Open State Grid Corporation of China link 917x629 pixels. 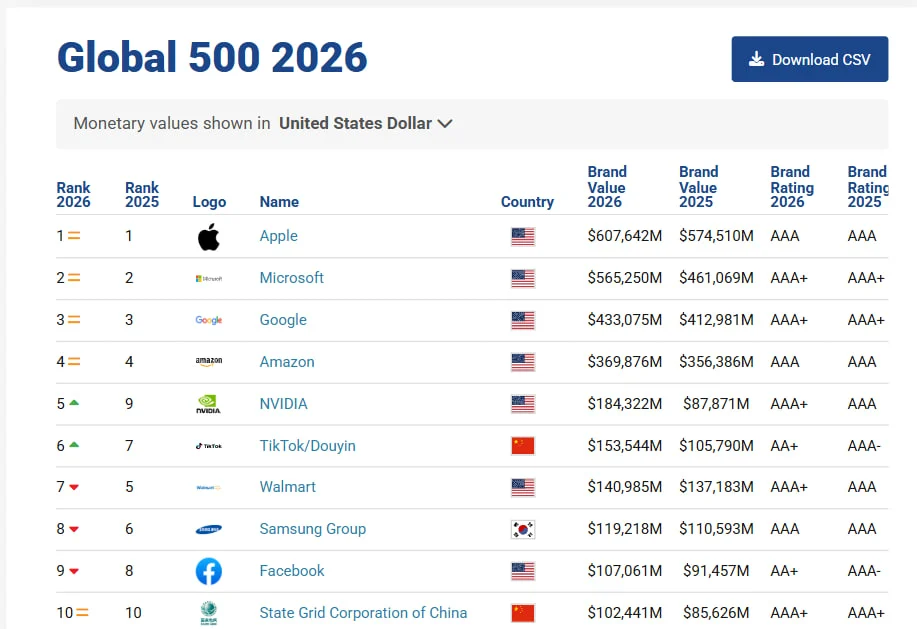(x=363, y=613)
